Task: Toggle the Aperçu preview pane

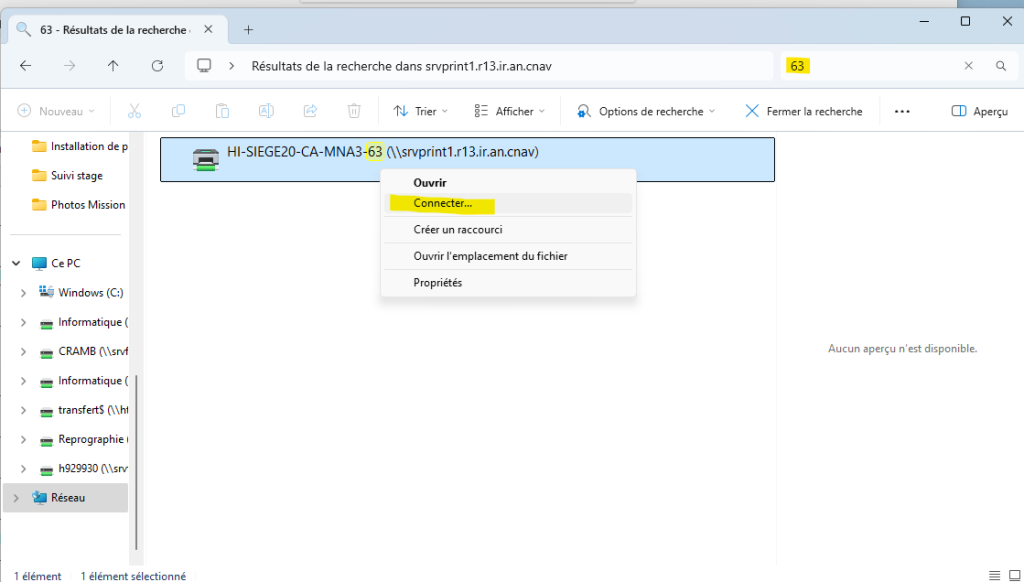Action: 979,111
